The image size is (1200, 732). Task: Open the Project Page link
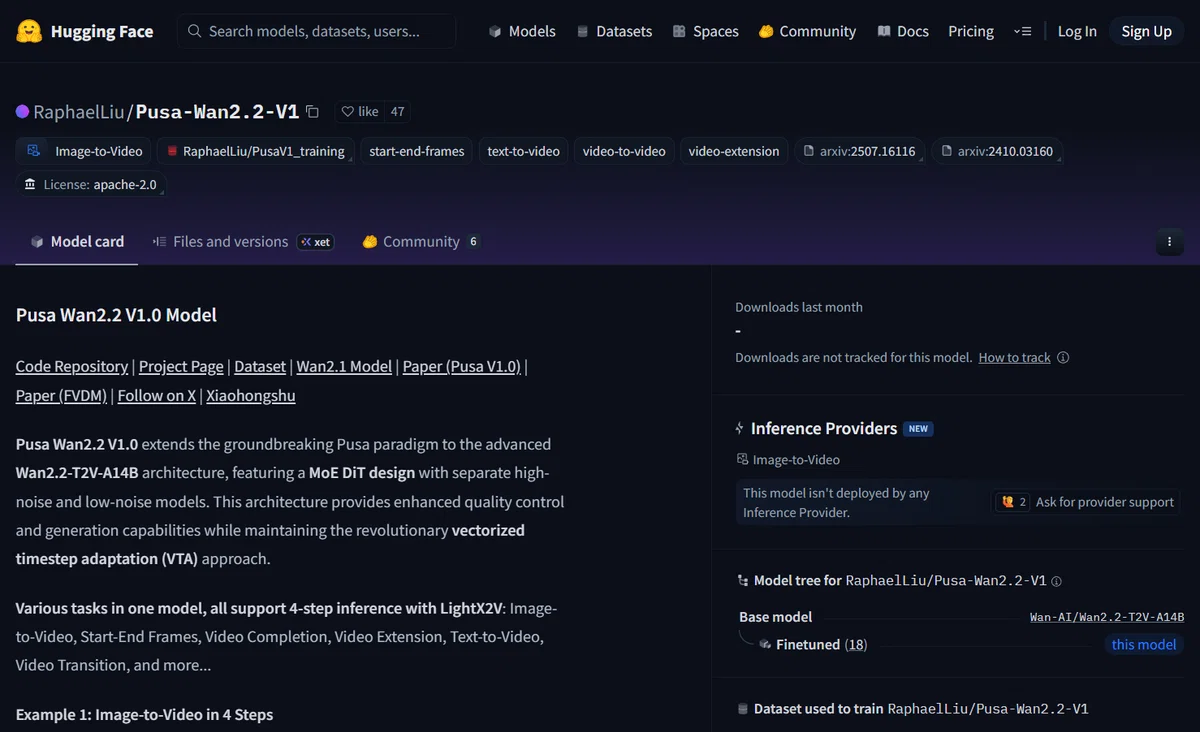[181, 366]
